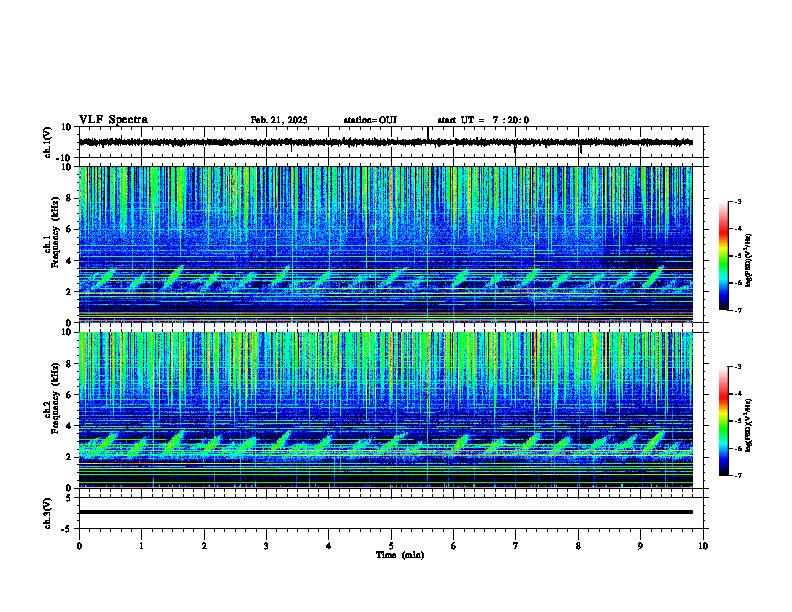Click time axis tick label '10'
This screenshot has width=792, height=612.
703,546
